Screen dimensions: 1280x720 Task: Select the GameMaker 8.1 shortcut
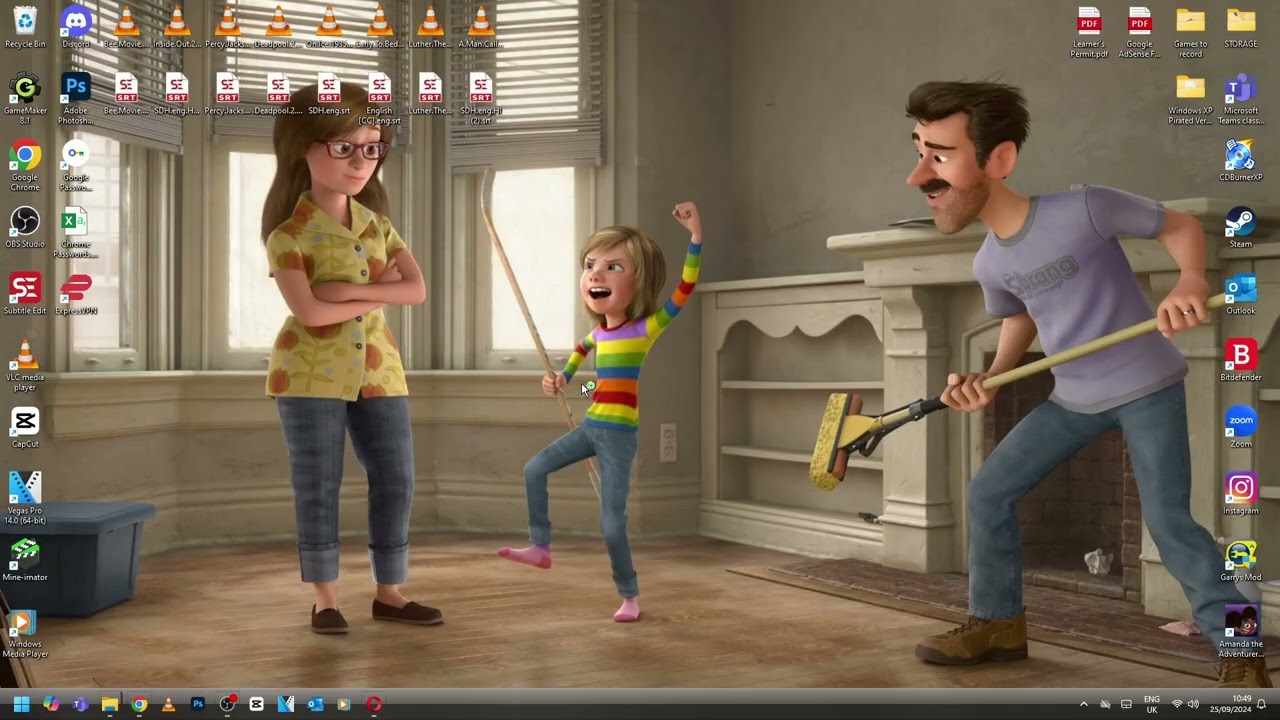25,98
